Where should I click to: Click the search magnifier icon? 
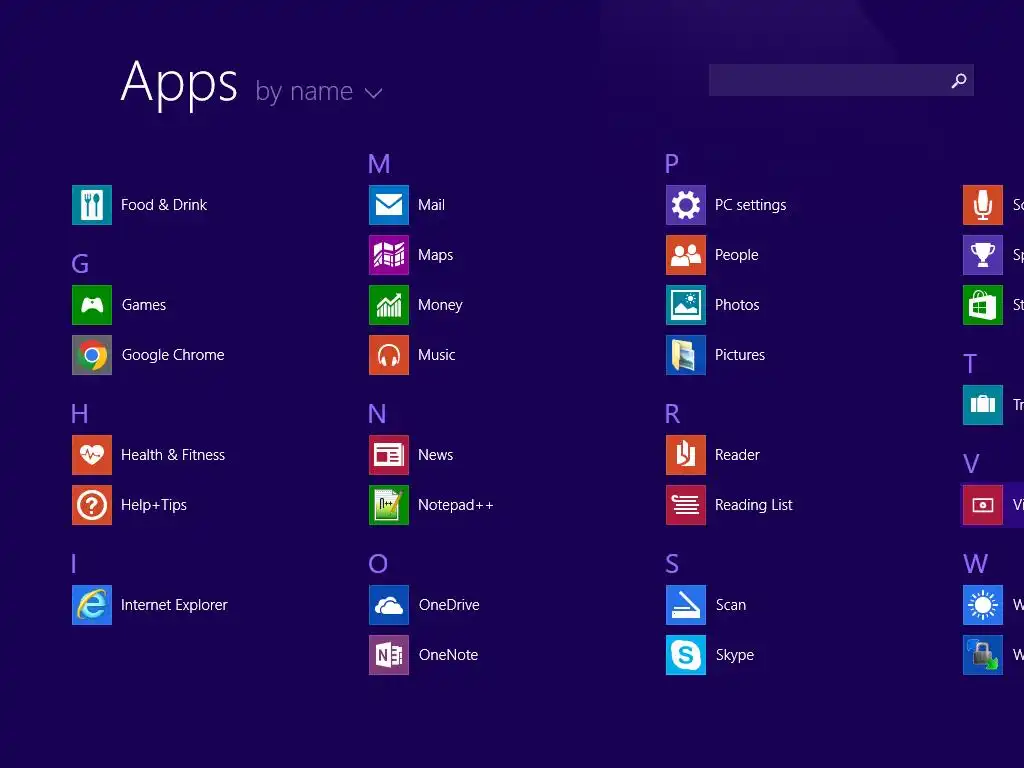959,80
